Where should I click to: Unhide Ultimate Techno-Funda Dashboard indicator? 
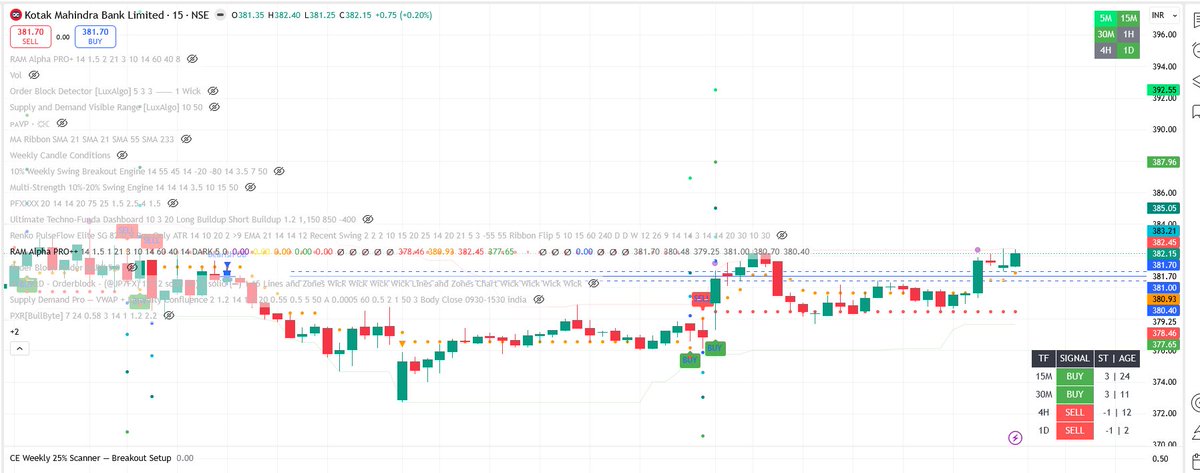(x=367, y=218)
